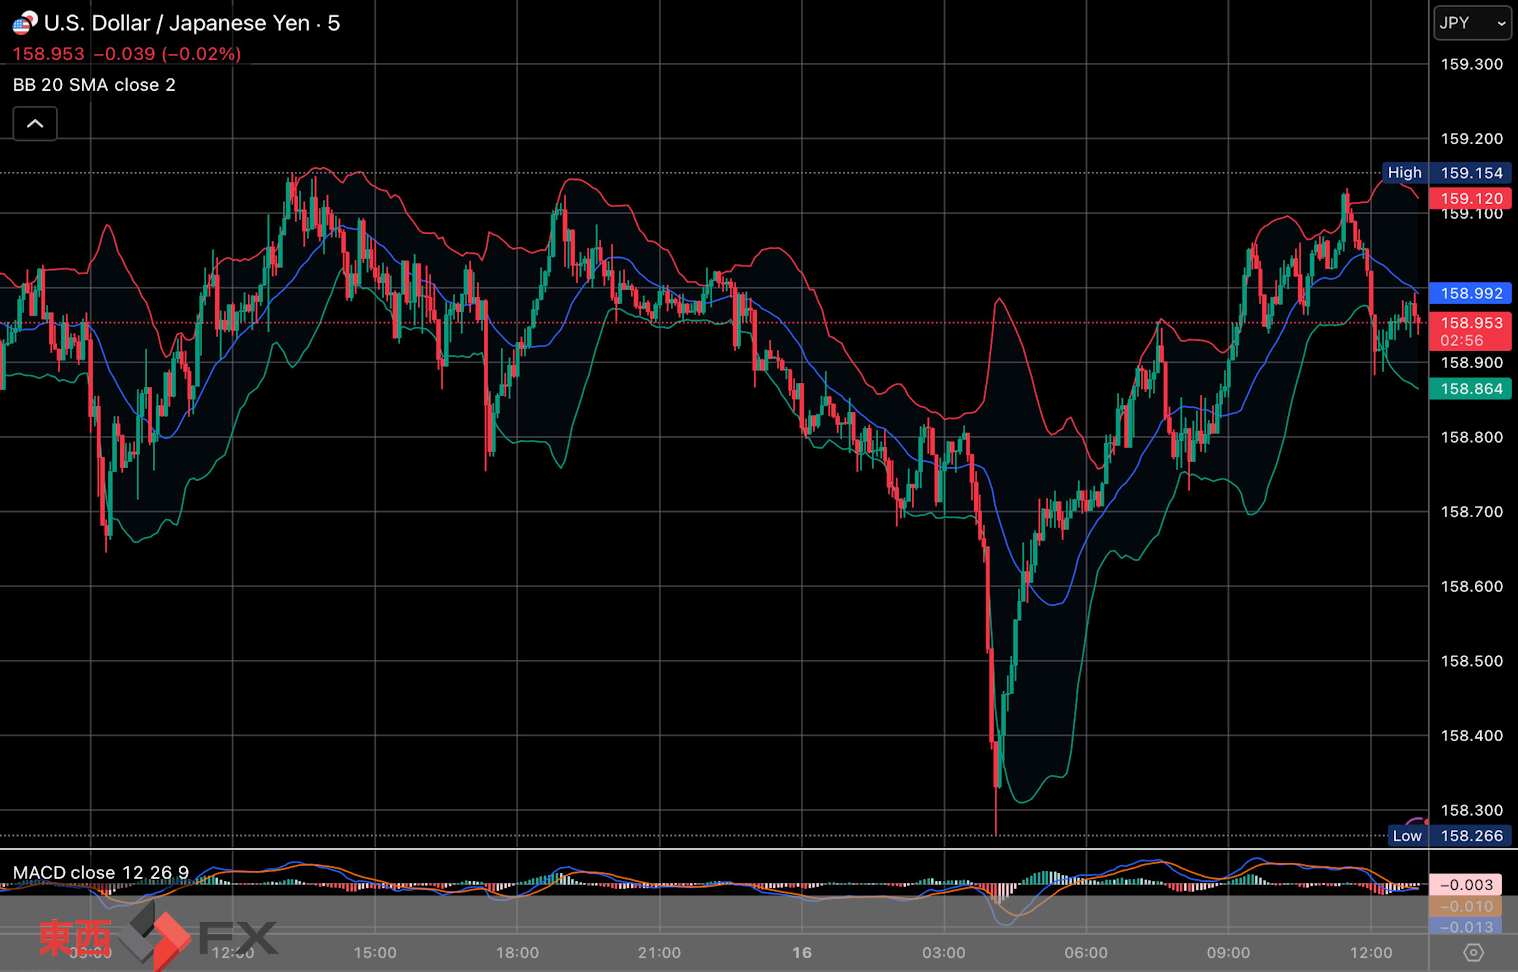Open symbol search via U.S. Dollar title
This screenshot has width=1518, height=972.
191,23
